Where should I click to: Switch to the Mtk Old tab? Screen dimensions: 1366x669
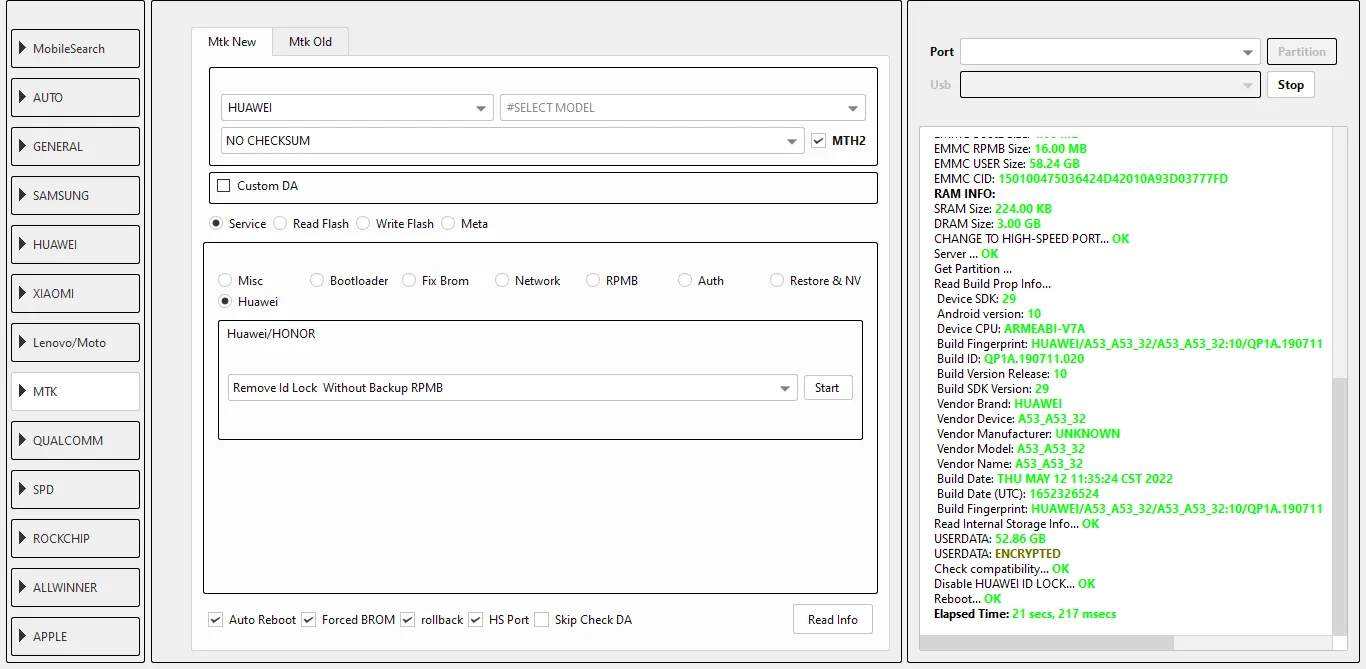310,42
